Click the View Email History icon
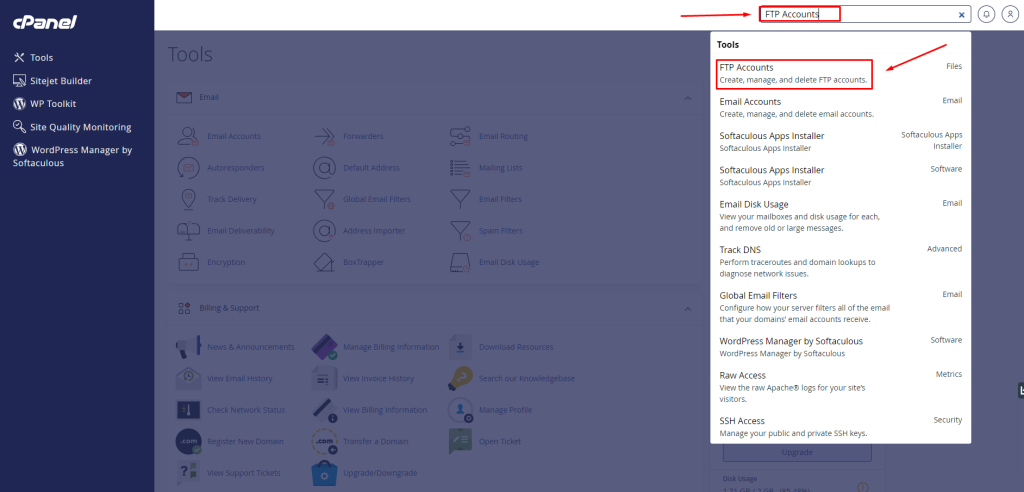Image resolution: width=1024 pixels, height=492 pixels. [188, 378]
